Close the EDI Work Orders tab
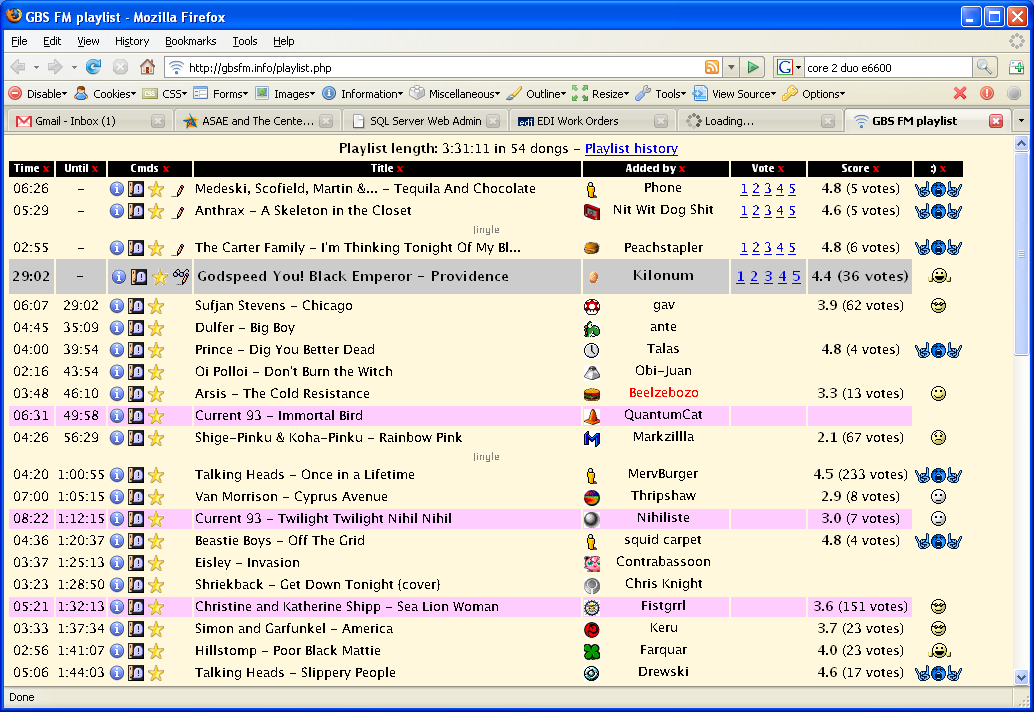 coord(661,121)
